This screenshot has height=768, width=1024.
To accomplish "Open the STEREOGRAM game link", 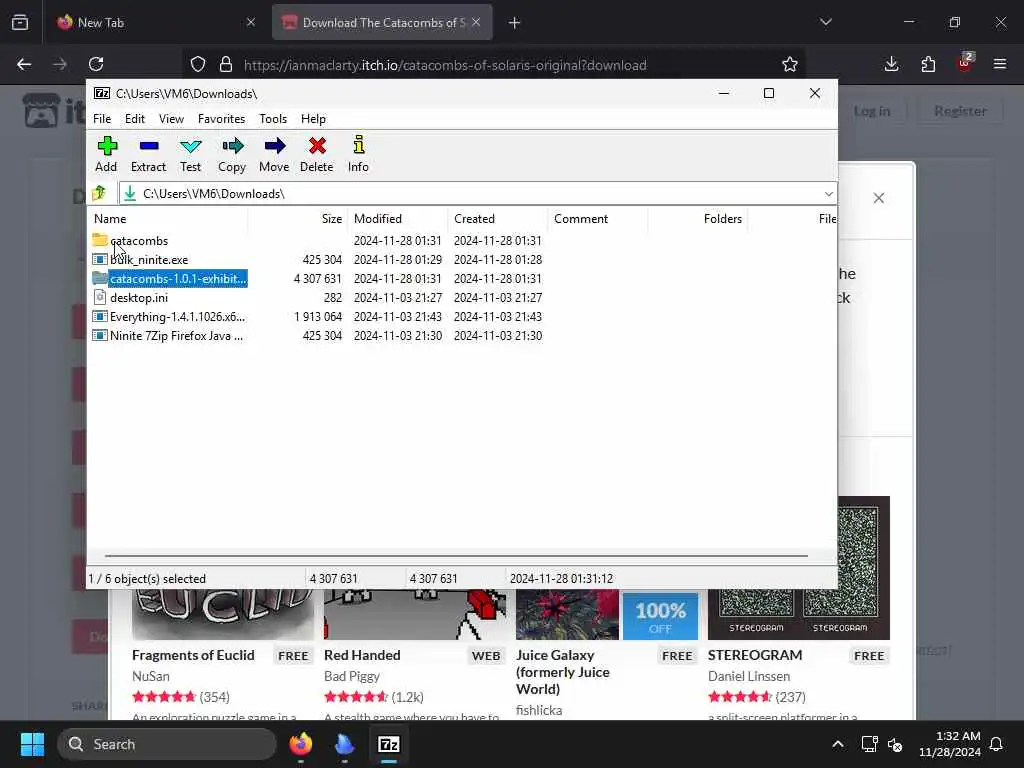I will [755, 655].
